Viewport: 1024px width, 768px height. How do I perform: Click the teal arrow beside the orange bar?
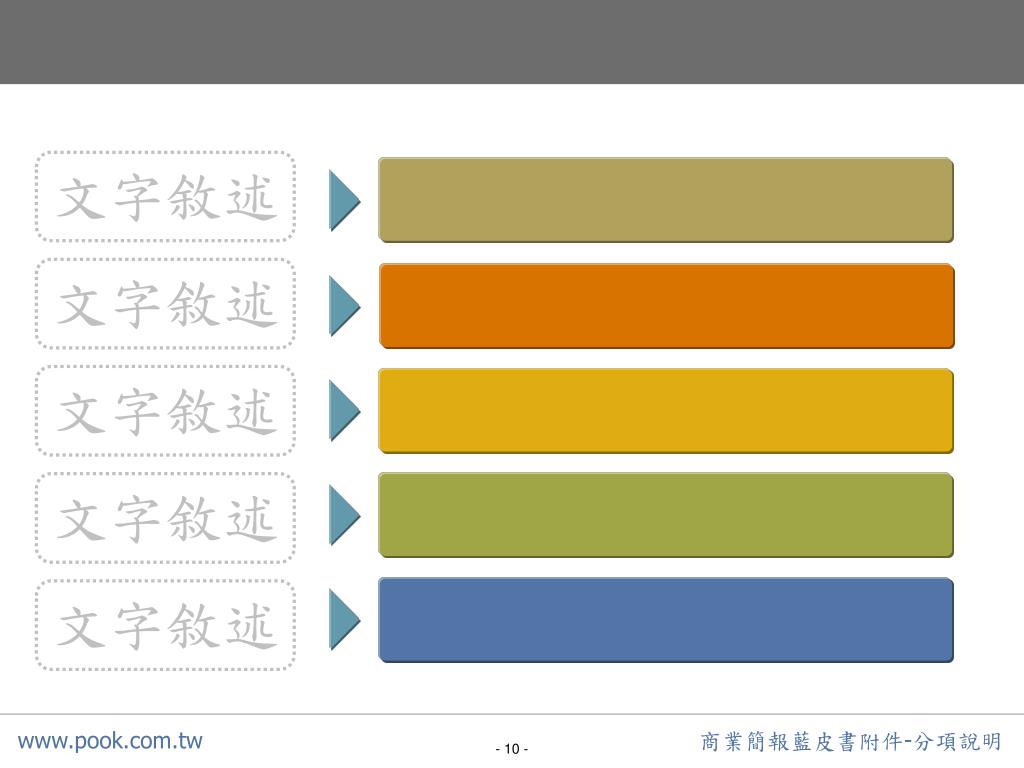(344, 306)
